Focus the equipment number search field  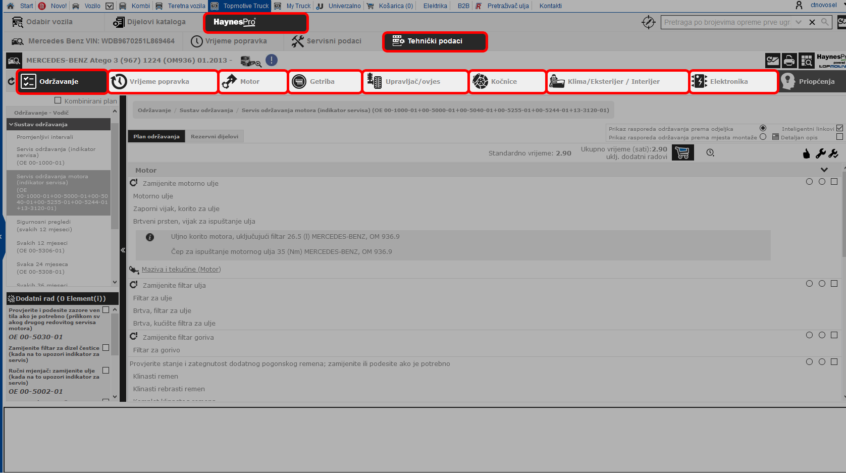(x=726, y=22)
